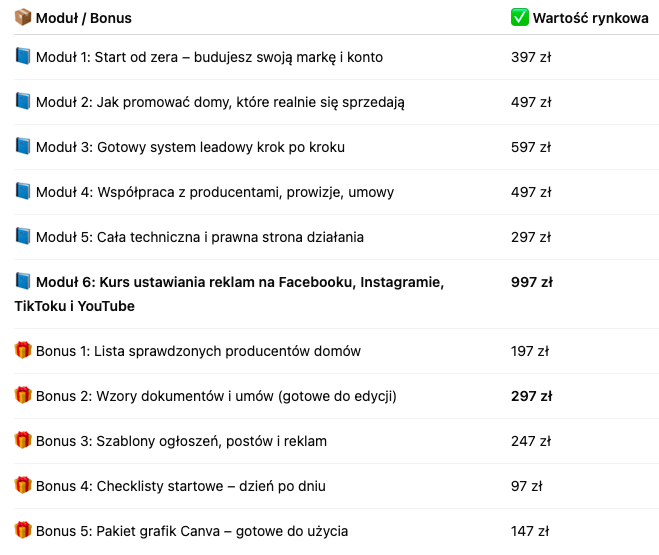
Task: Click the green checkmark next to Wartość rynkowa
Action: [x=520, y=18]
